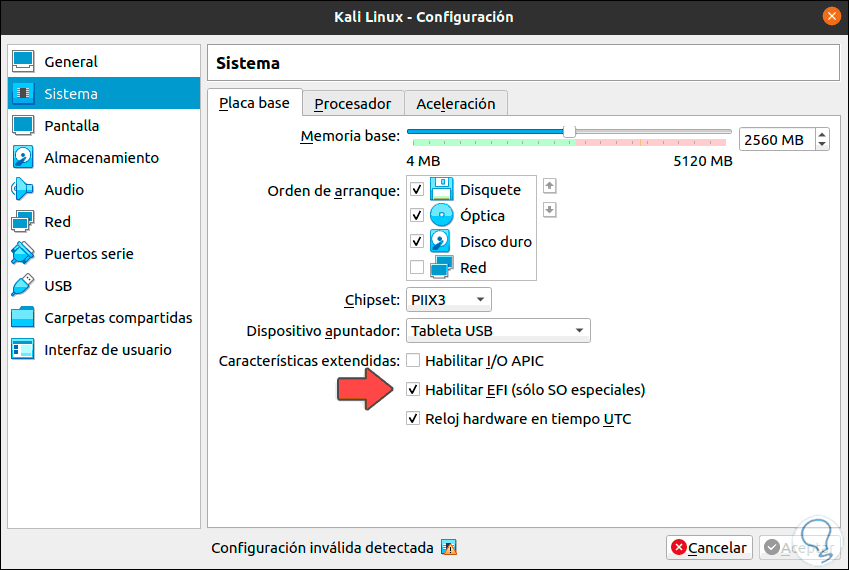Image resolution: width=849 pixels, height=570 pixels.
Task: Toggle Óptica boot checkbox
Action: [417, 215]
